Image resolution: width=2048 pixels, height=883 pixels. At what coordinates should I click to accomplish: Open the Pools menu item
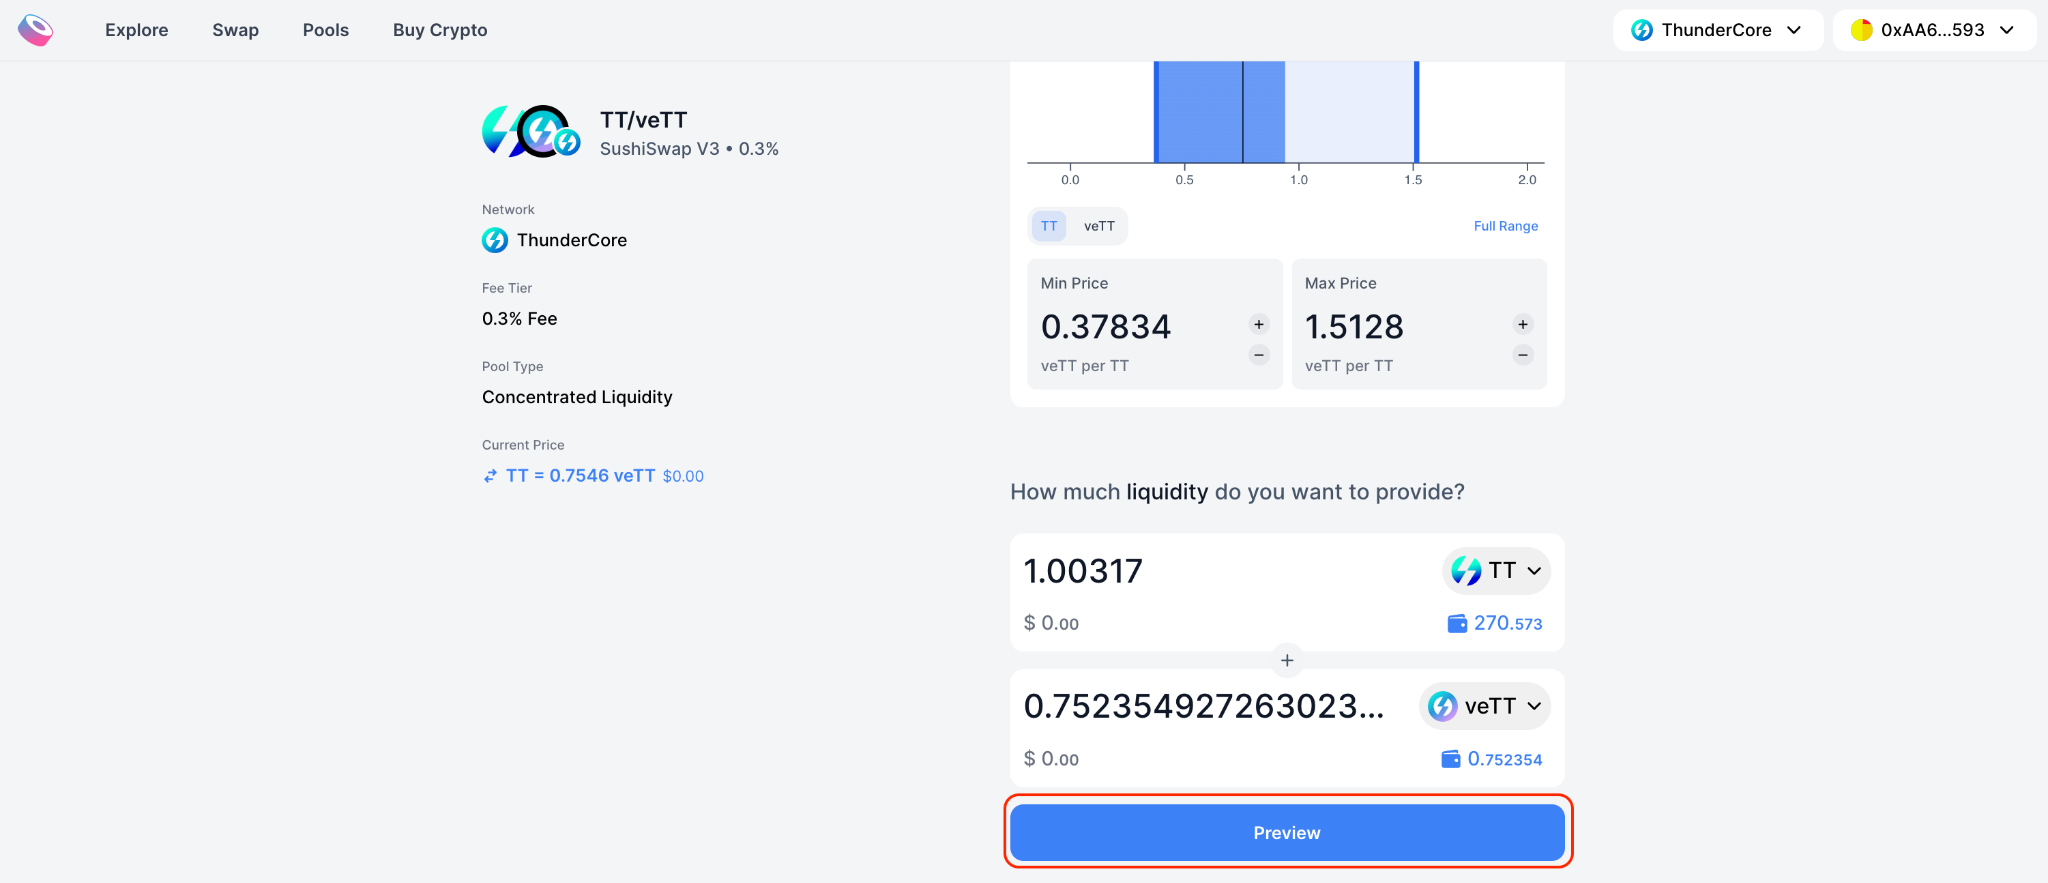coord(326,30)
